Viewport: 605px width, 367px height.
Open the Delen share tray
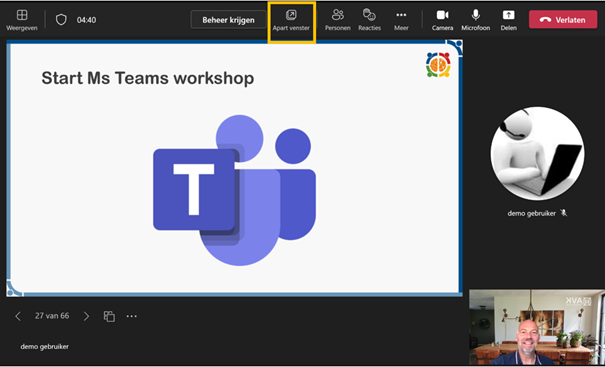(509, 20)
